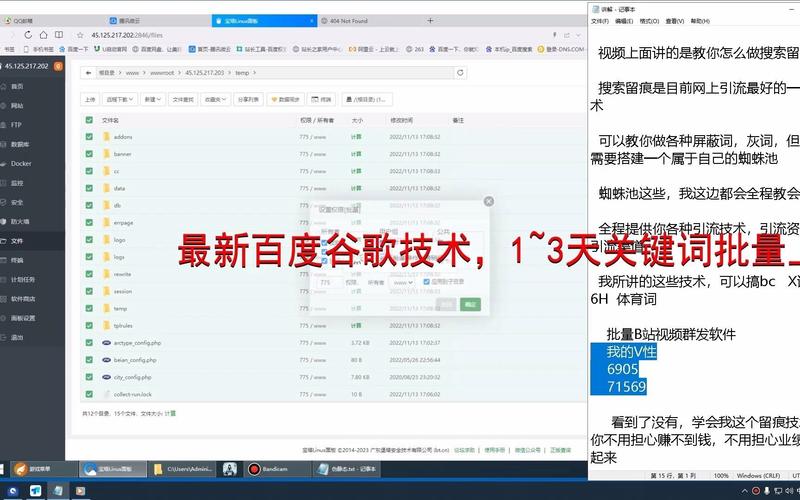Click the calculate size link for tplrules row
The image size is (800, 500).
(356, 326)
